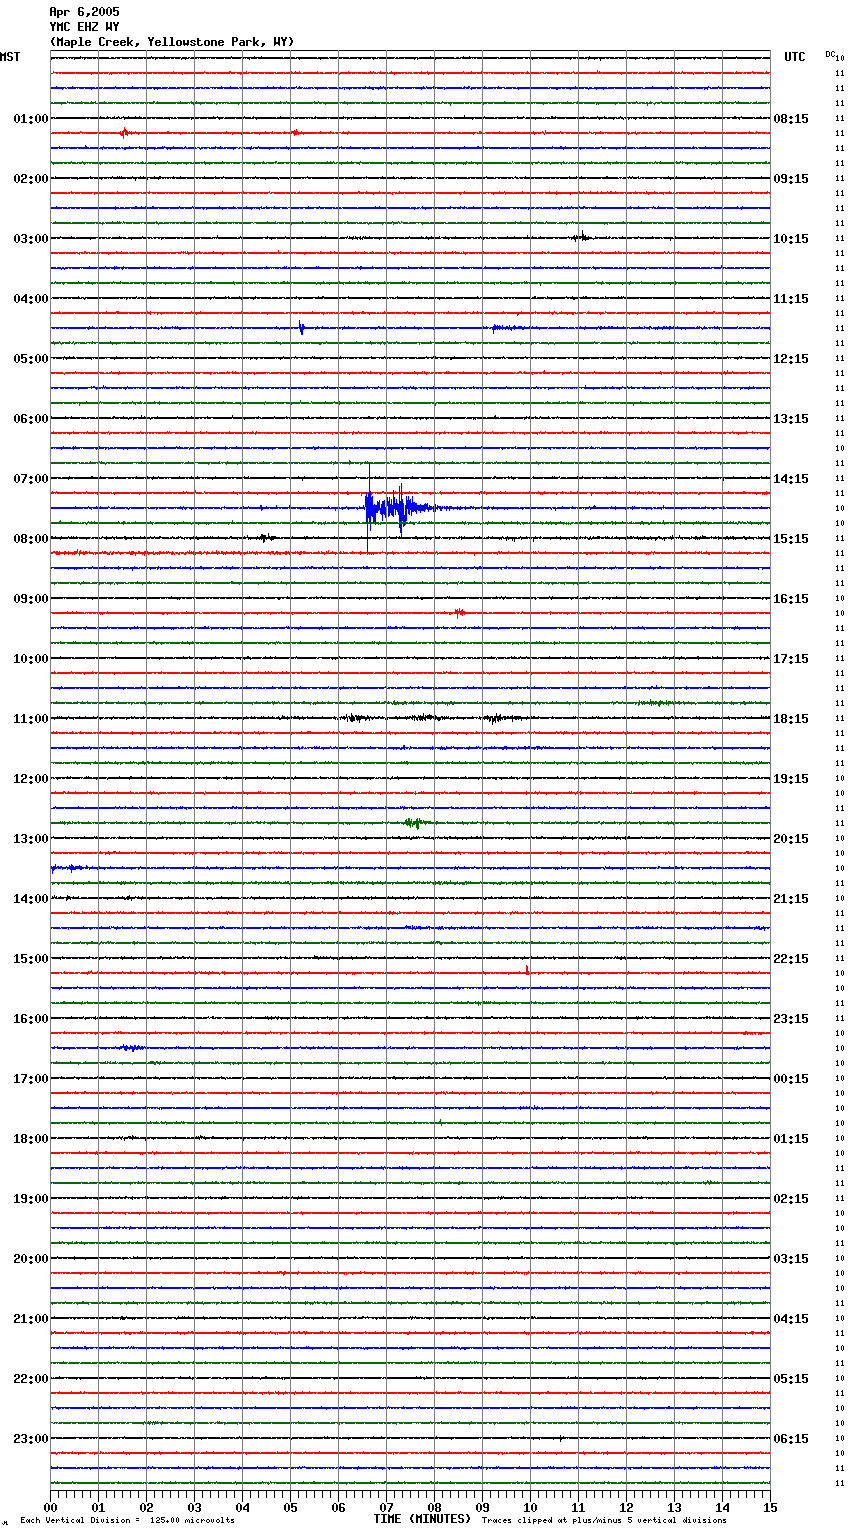Click the '22:15' UTC time label
Screen dimensions: 850x1534
[791, 959]
